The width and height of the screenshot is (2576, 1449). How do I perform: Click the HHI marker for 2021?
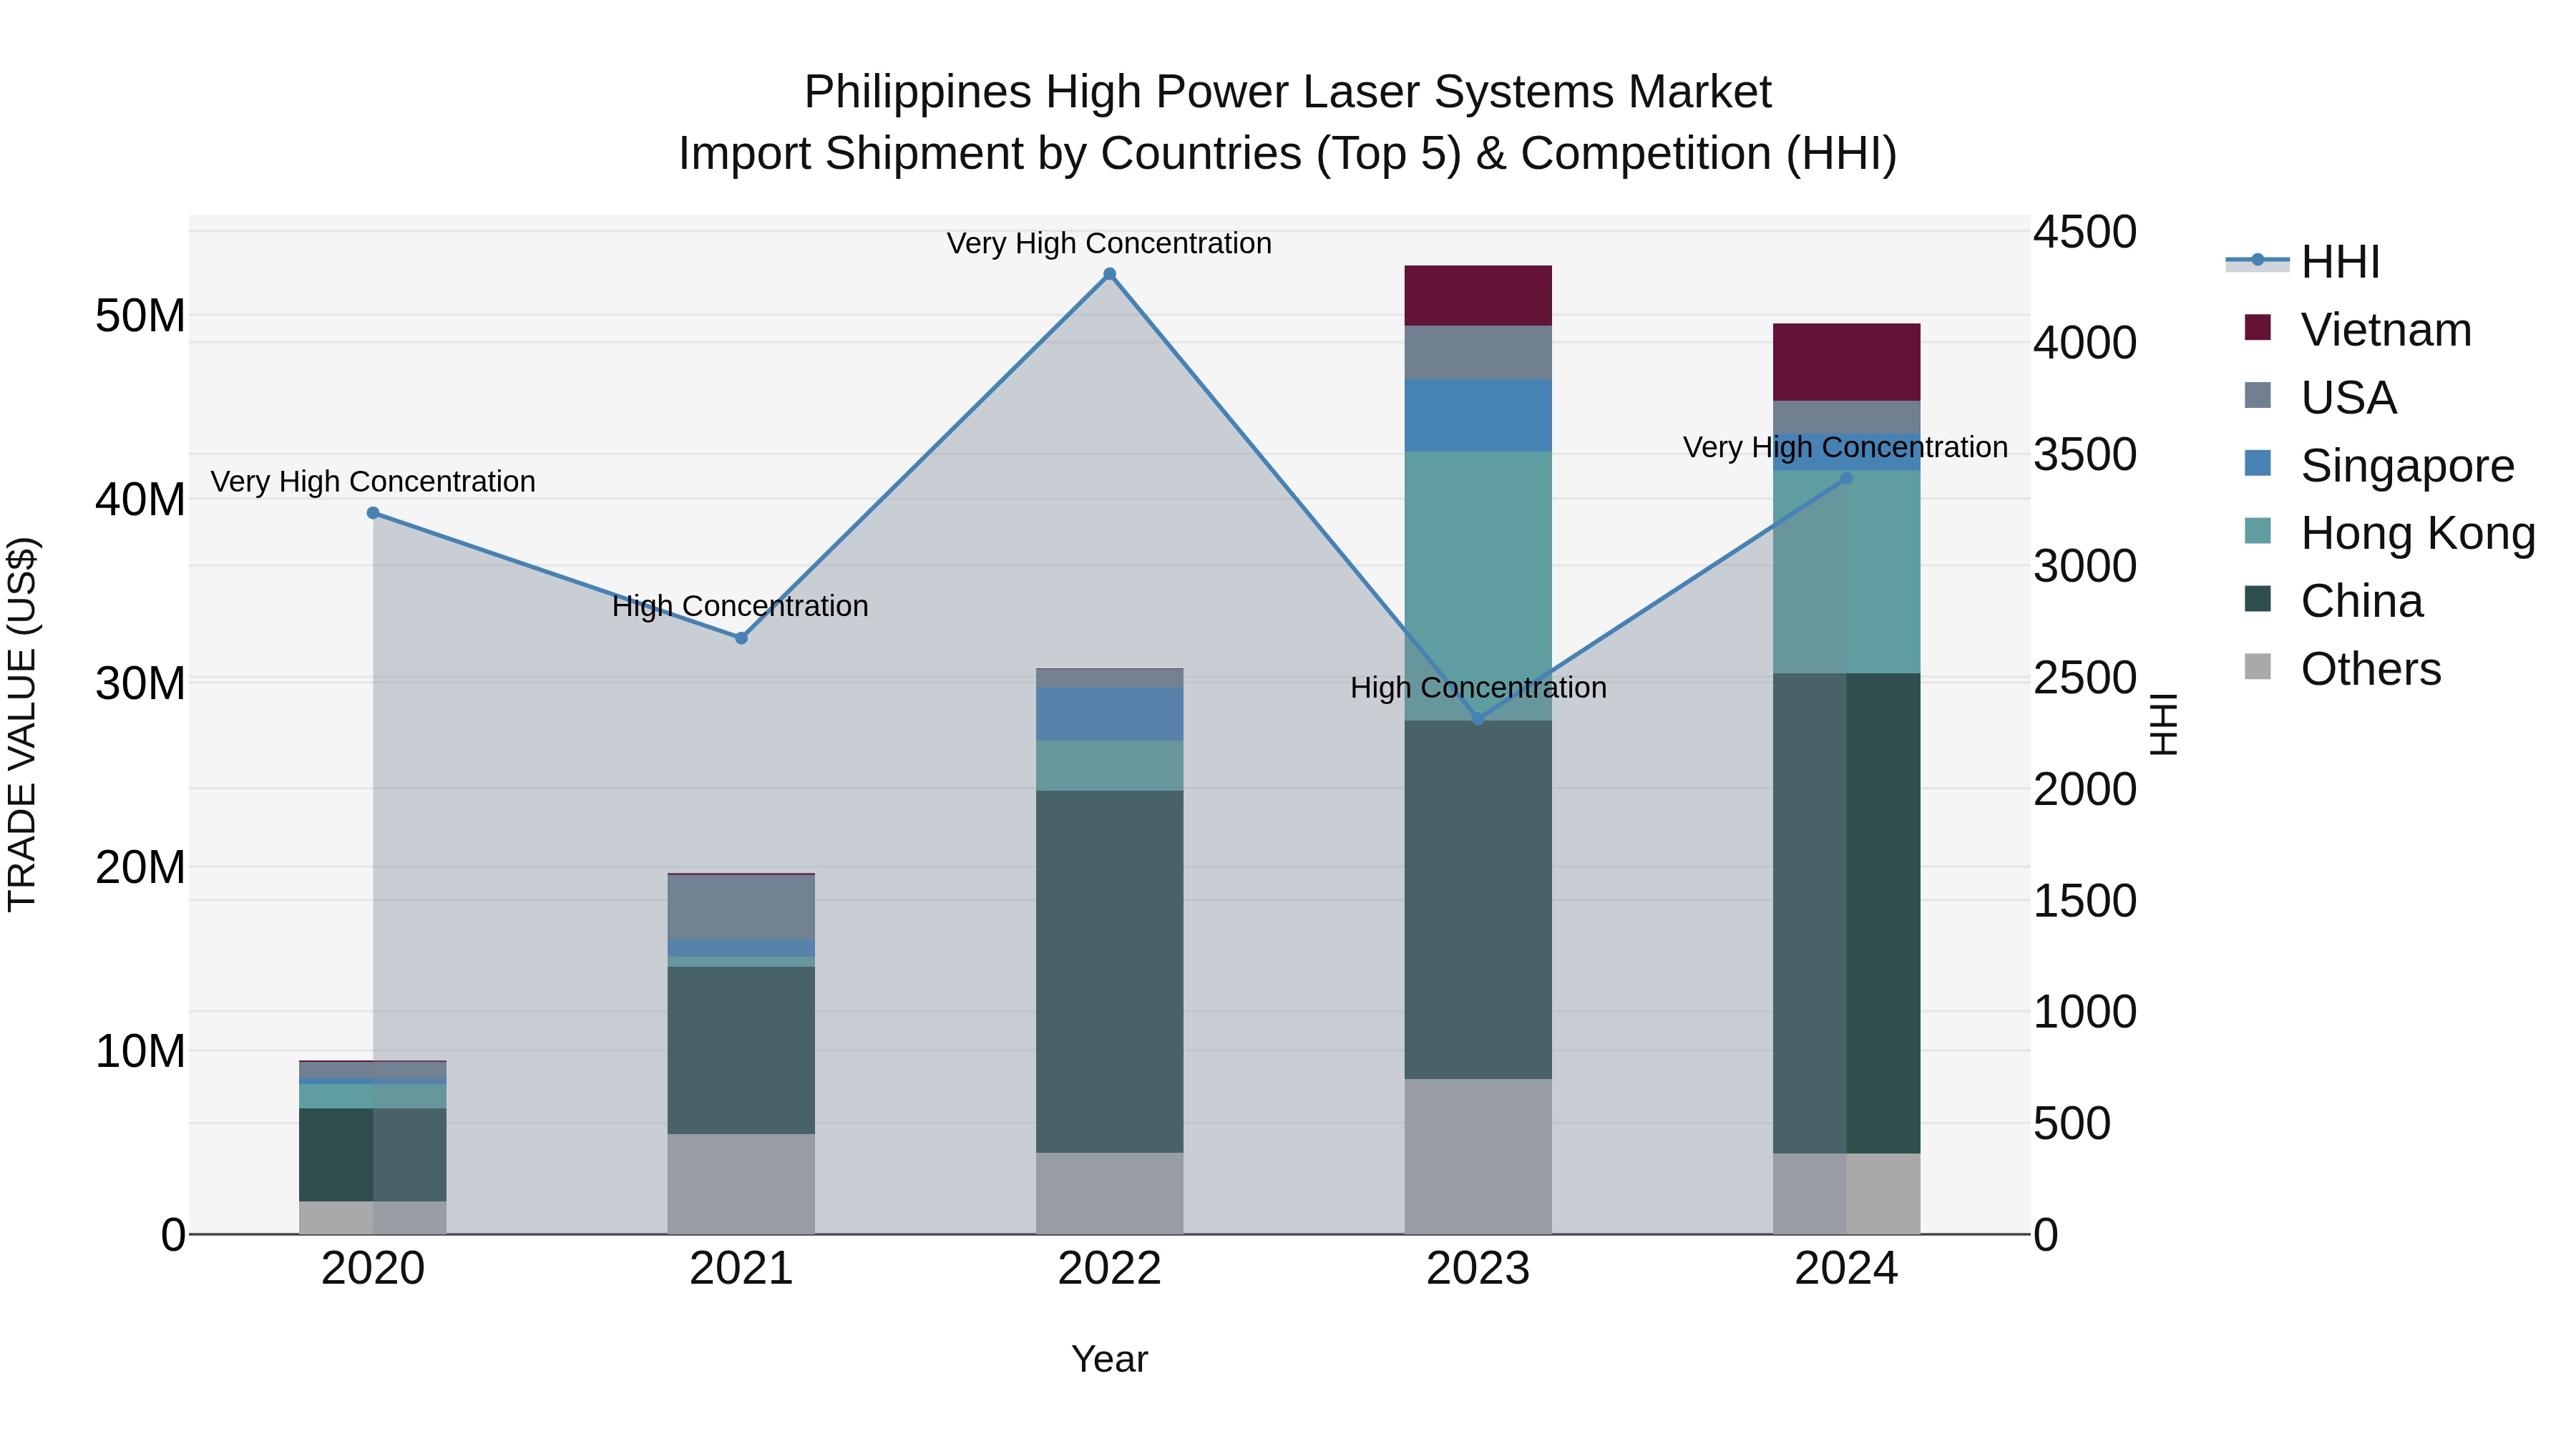click(741, 638)
